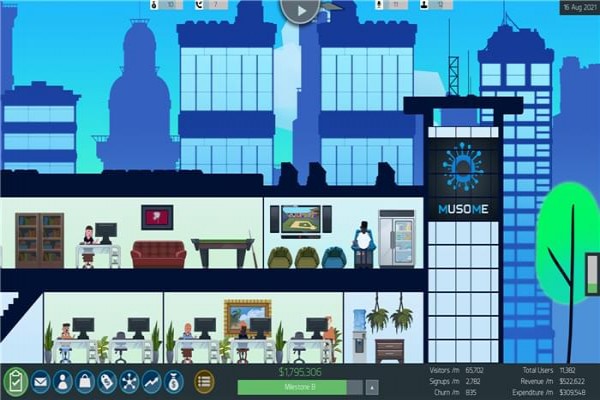Select the MUSOME building sign
600x400 pixels.
(x=463, y=179)
